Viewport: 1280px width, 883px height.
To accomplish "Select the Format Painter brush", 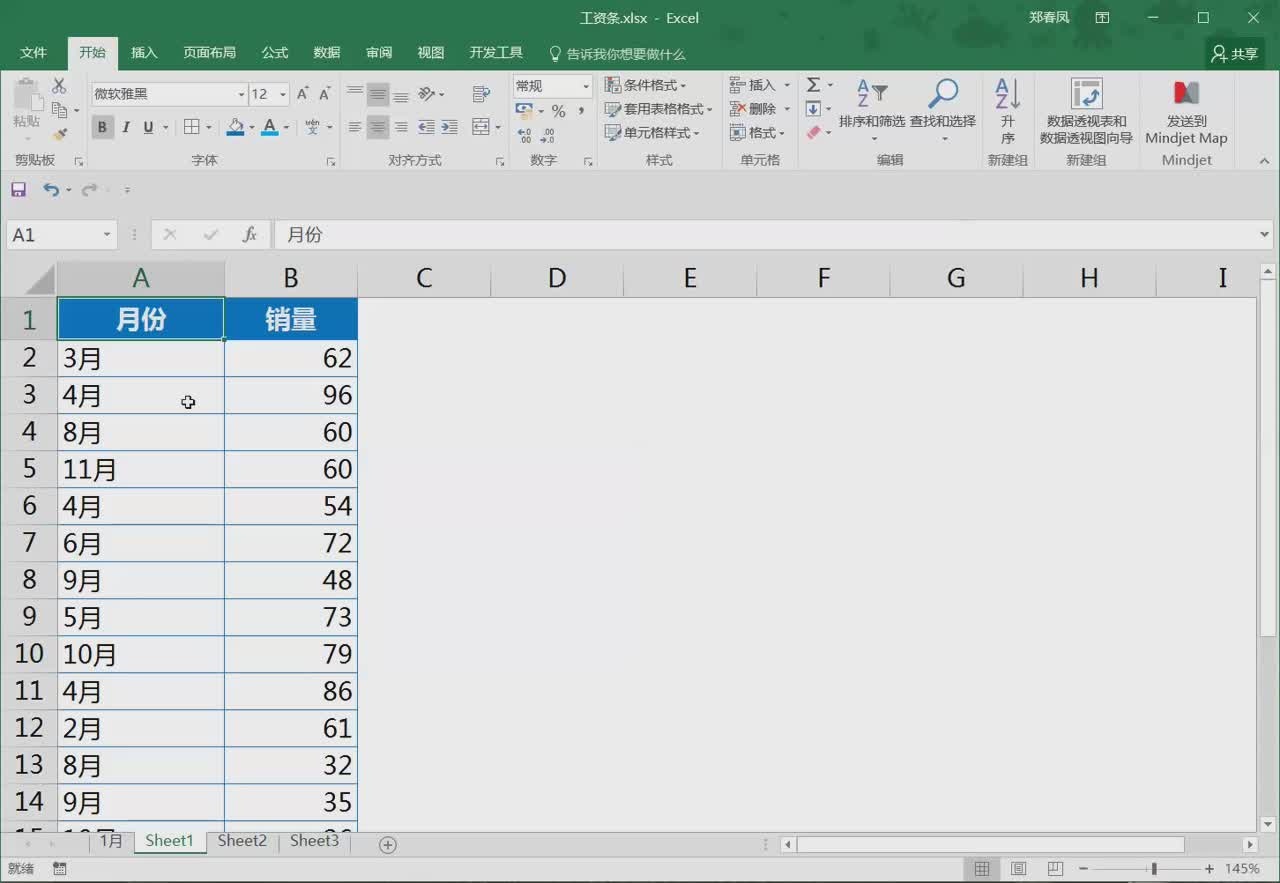I will pyautogui.click(x=59, y=134).
